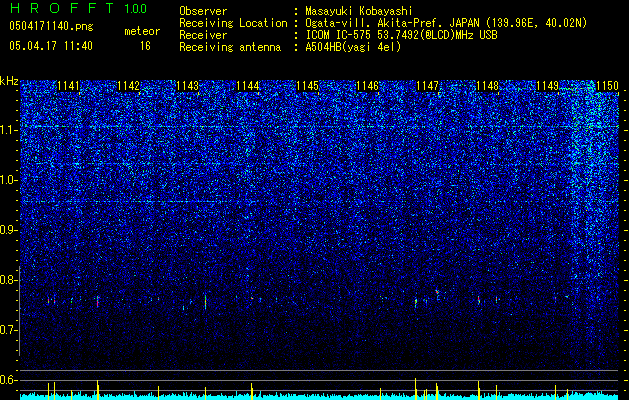
Task: Click the meteor label
Action: [142, 31]
